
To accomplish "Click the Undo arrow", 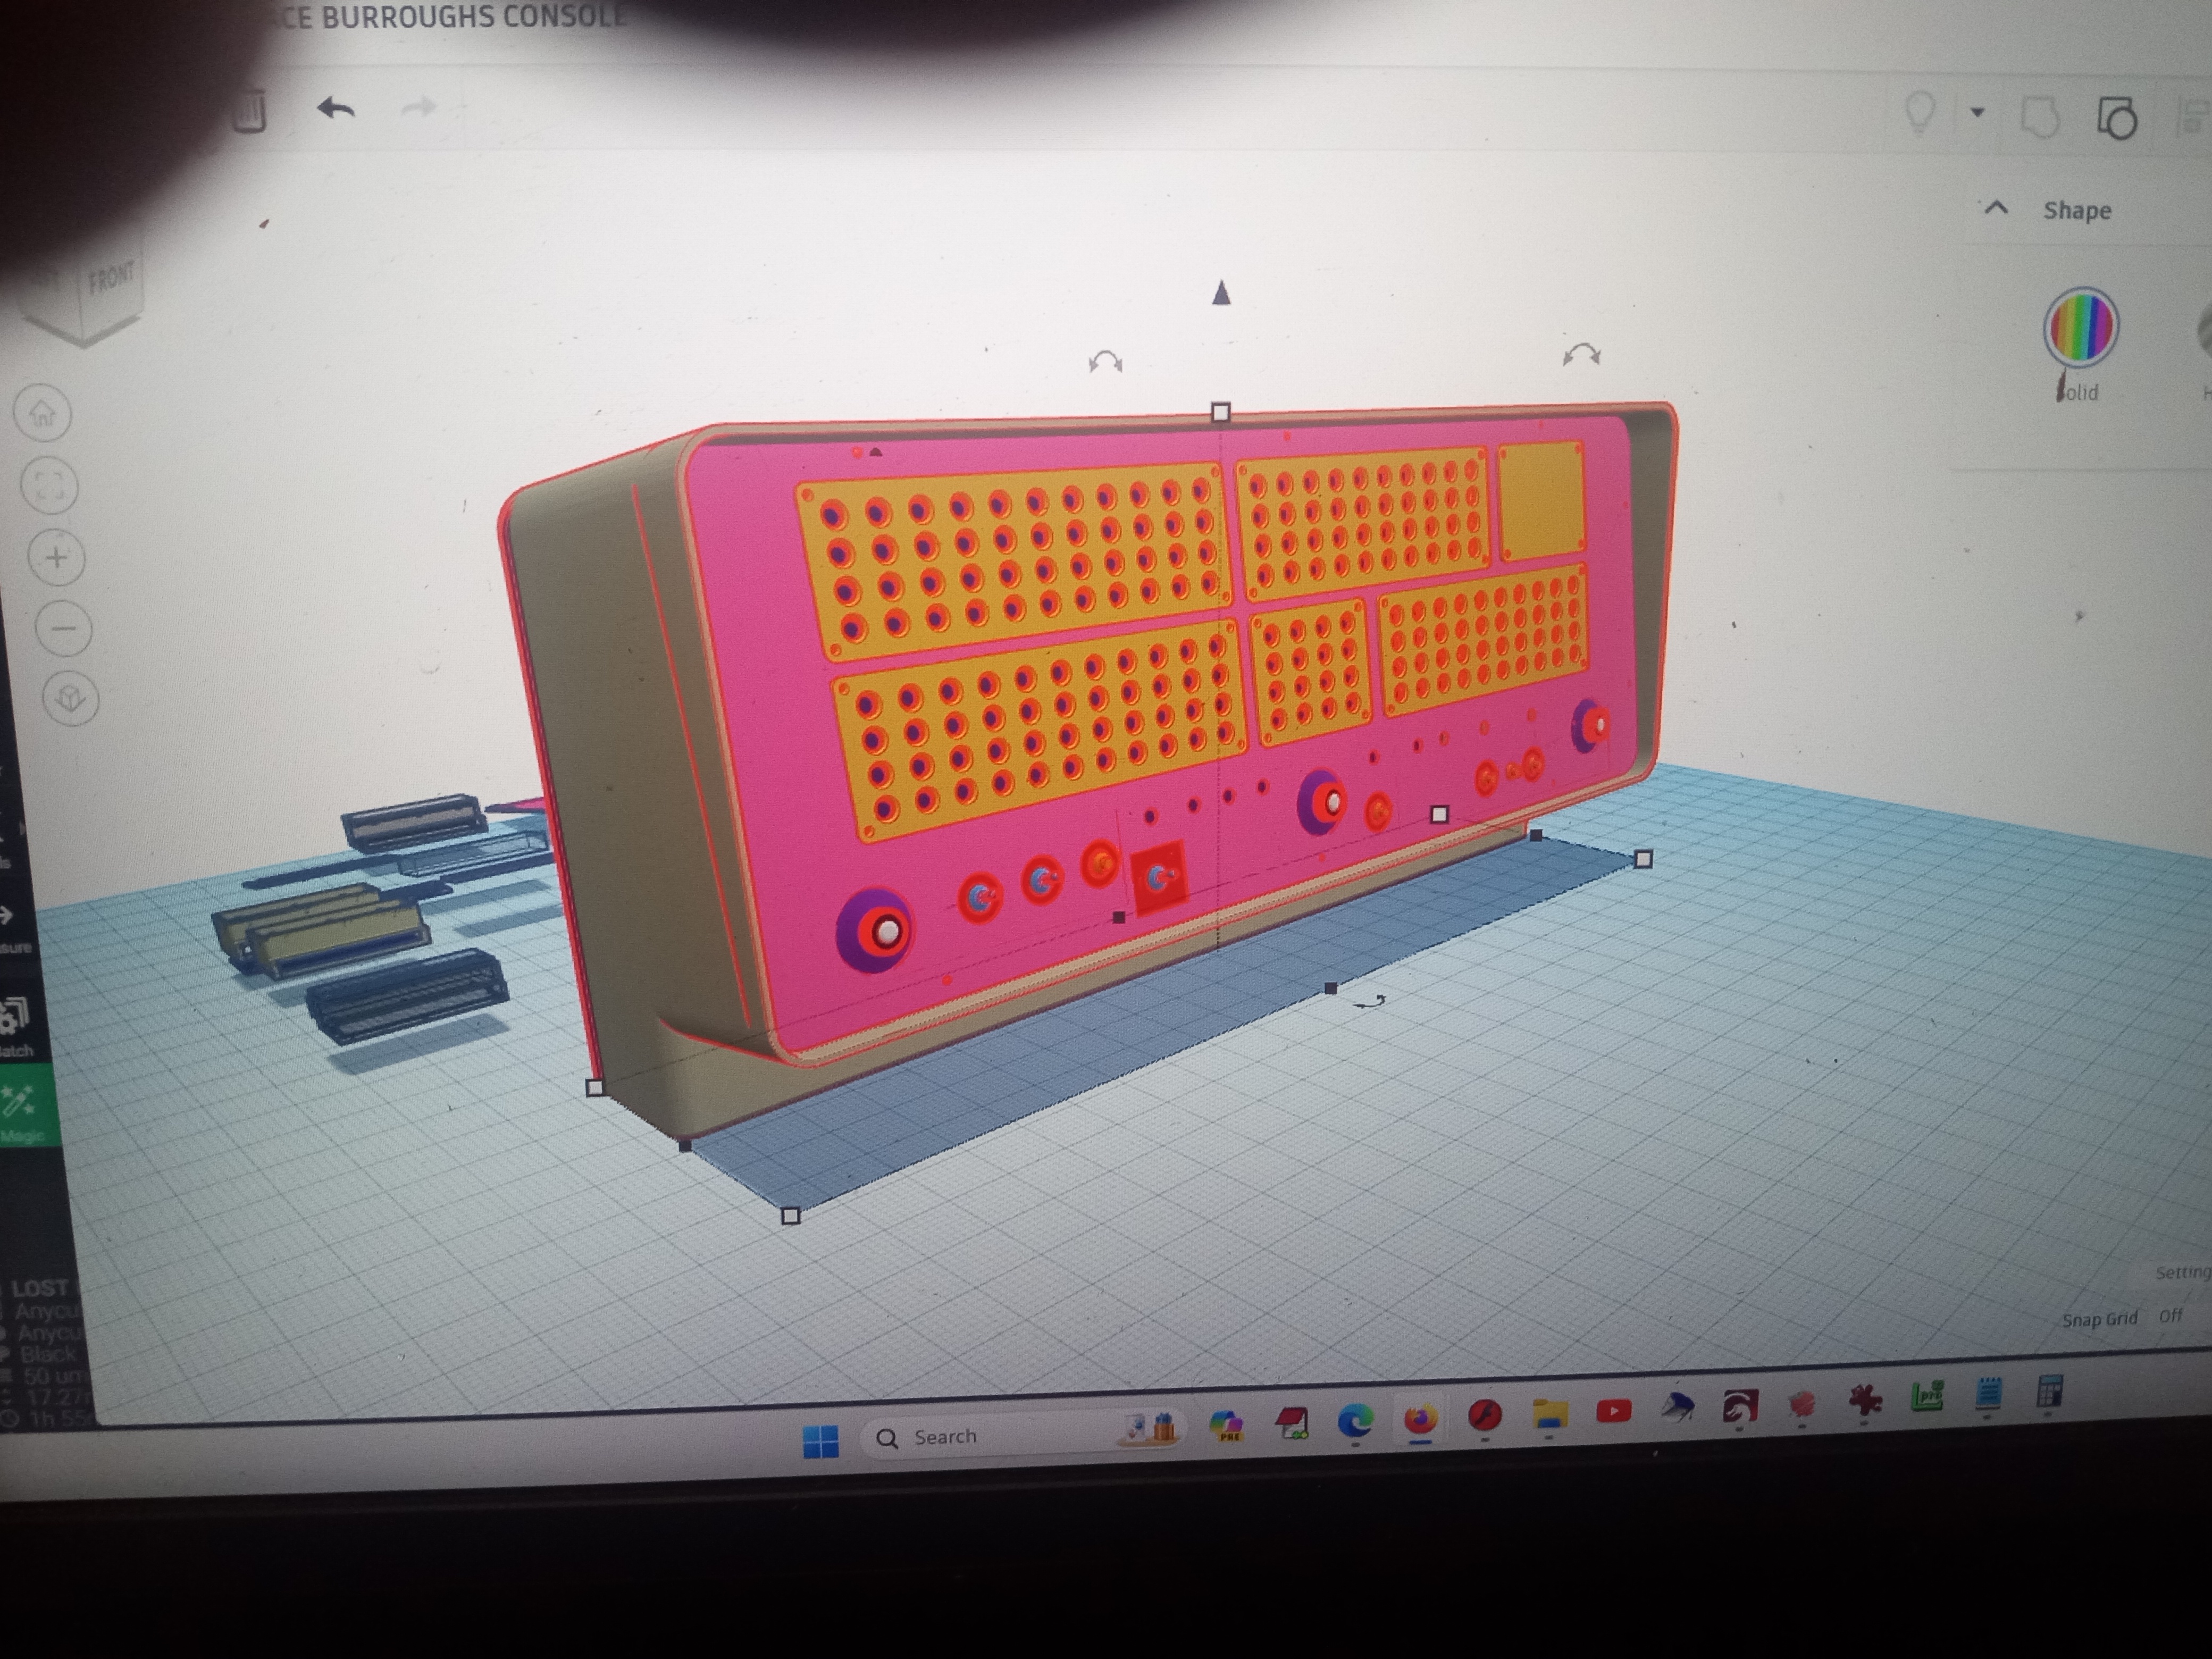I will click(x=336, y=107).
